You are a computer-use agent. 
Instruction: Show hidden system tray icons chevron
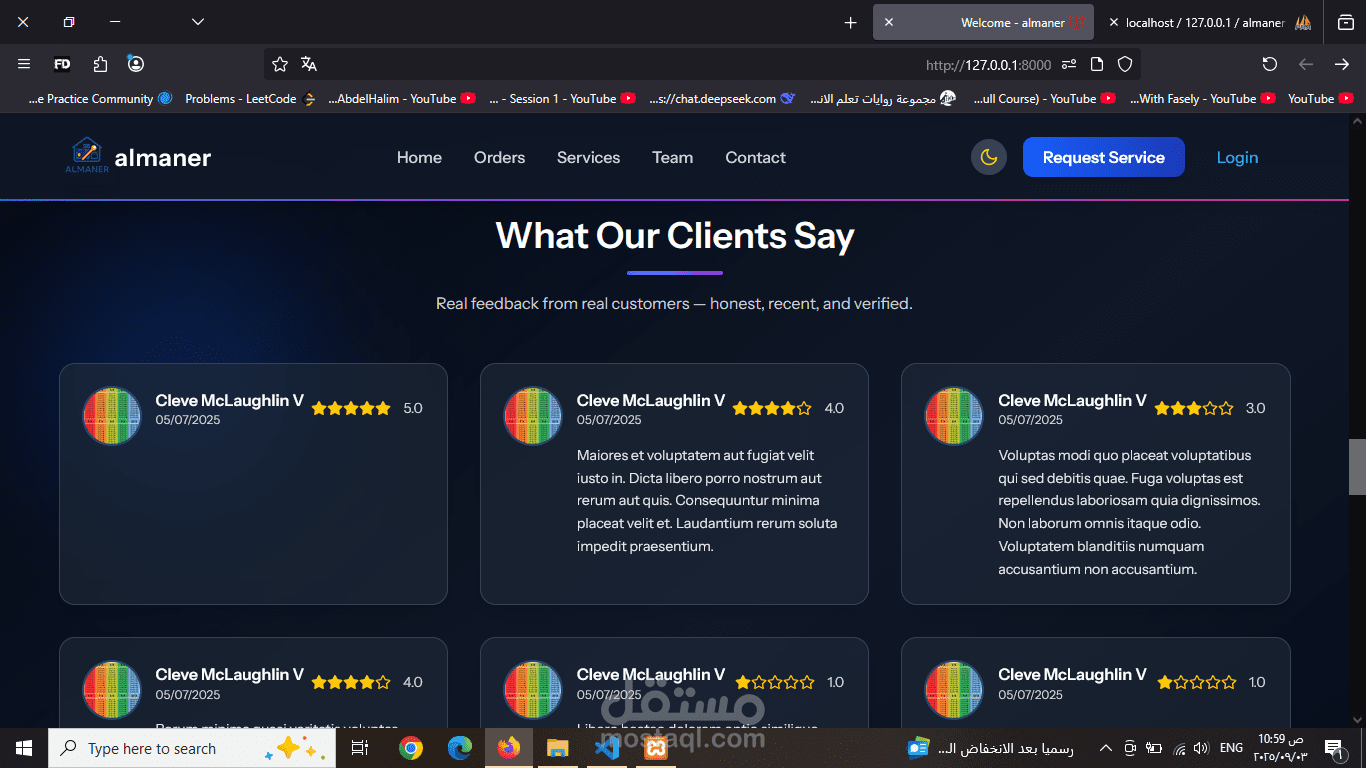pyautogui.click(x=1105, y=748)
